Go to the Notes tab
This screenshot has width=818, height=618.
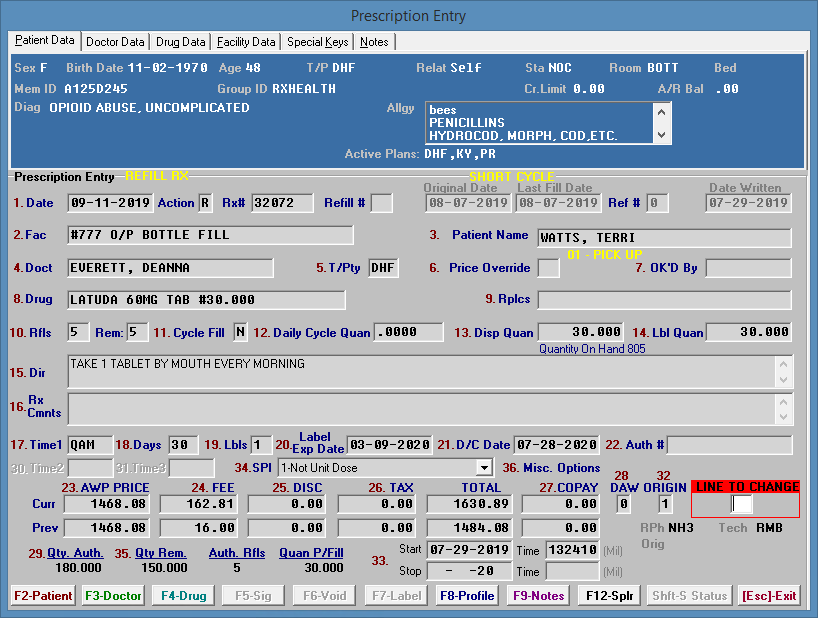point(374,42)
